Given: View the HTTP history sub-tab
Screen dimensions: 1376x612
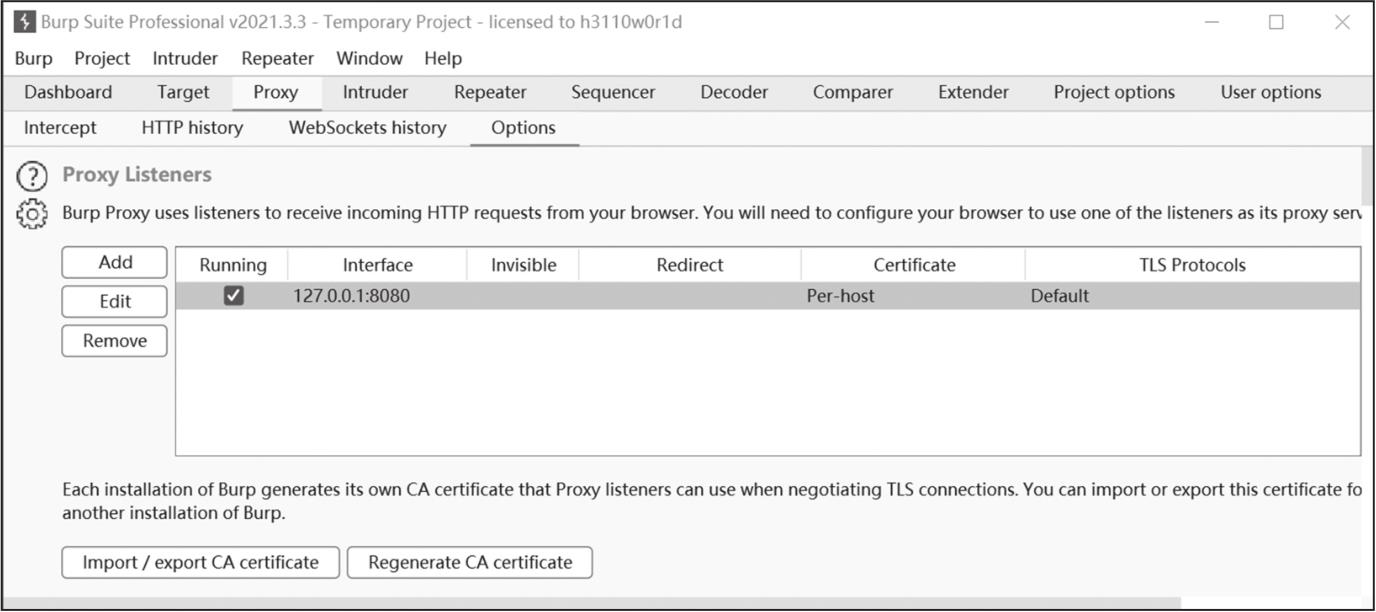Looking at the screenshot, I should coord(192,128).
